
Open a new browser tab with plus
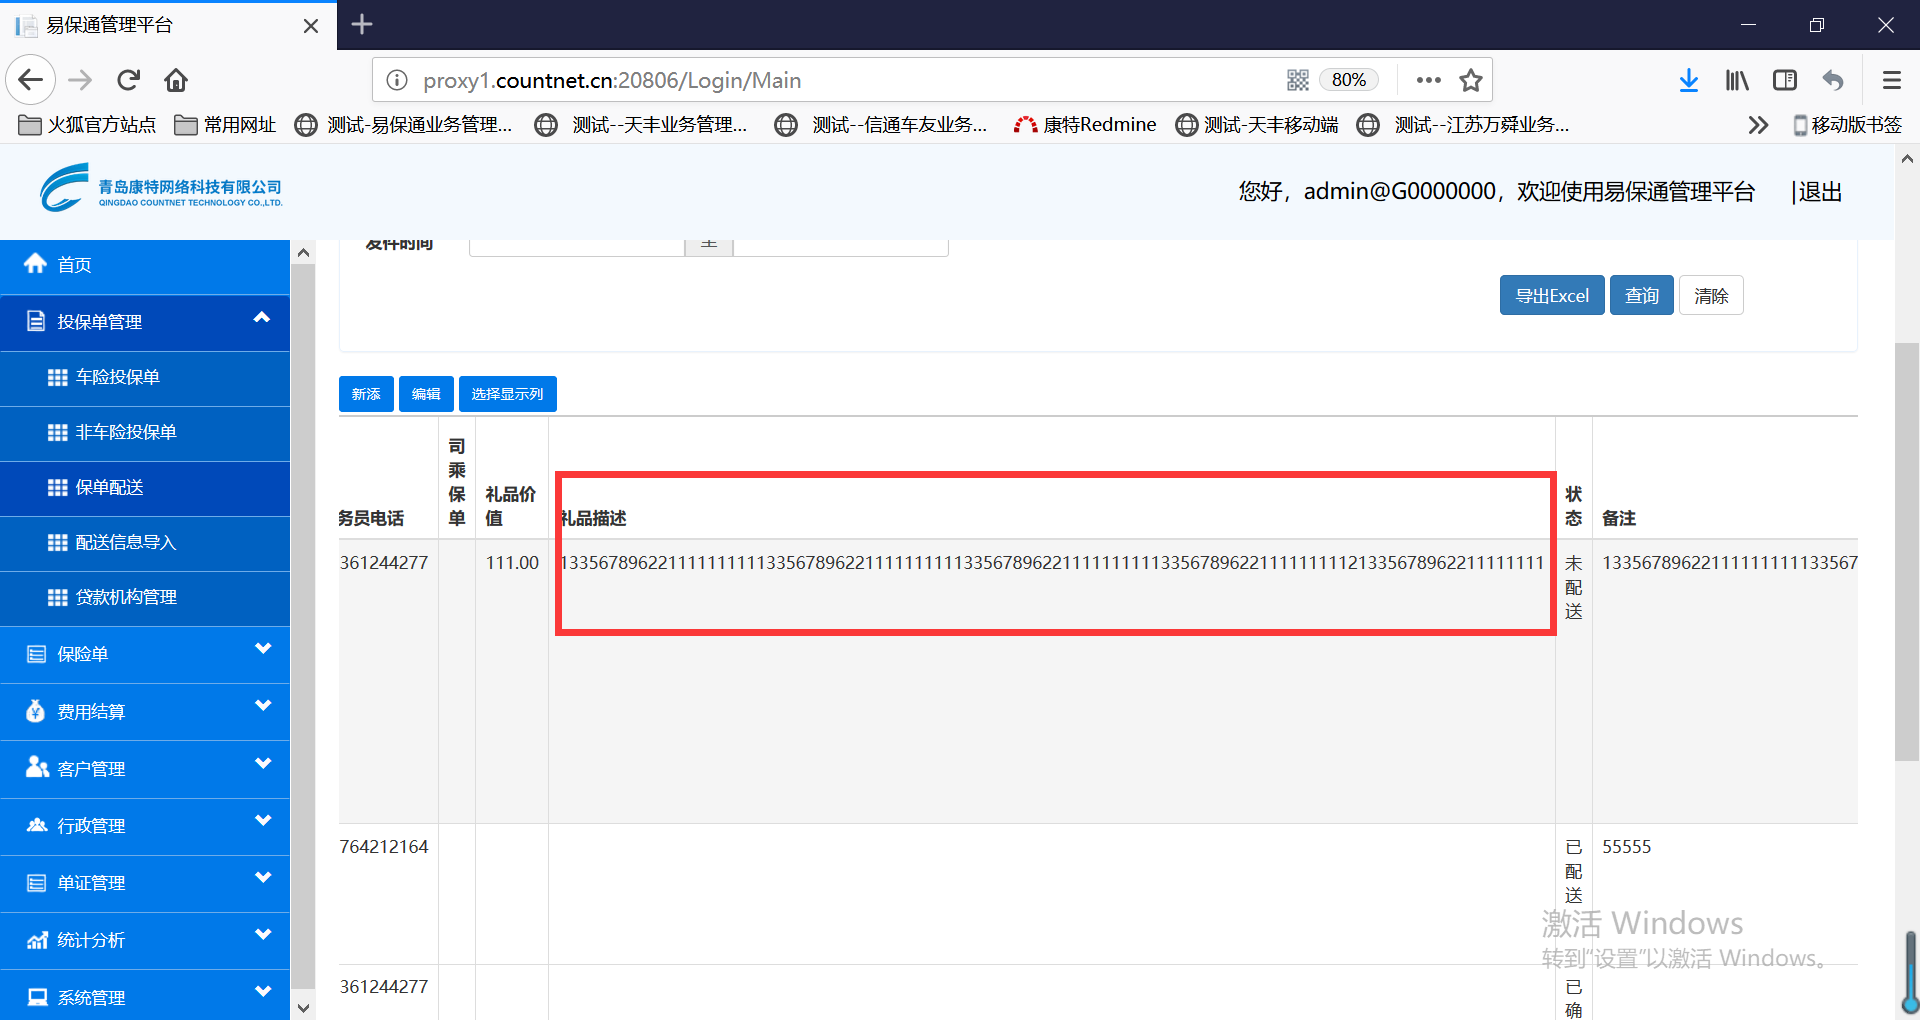pyautogui.click(x=362, y=24)
